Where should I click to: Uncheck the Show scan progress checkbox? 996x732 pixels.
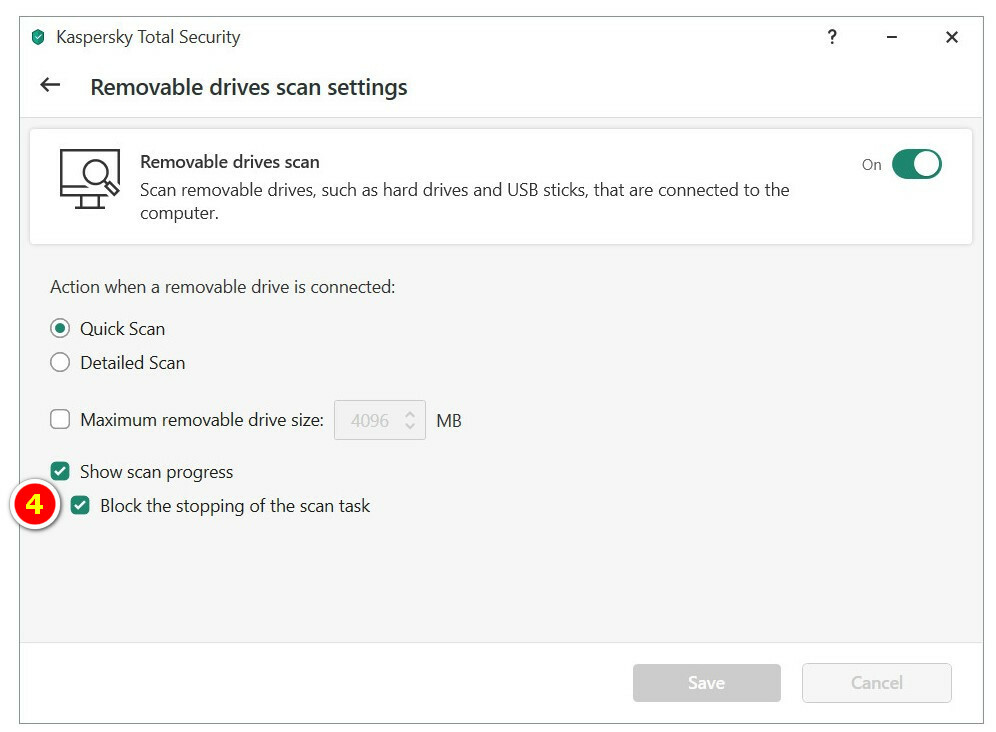tap(61, 472)
